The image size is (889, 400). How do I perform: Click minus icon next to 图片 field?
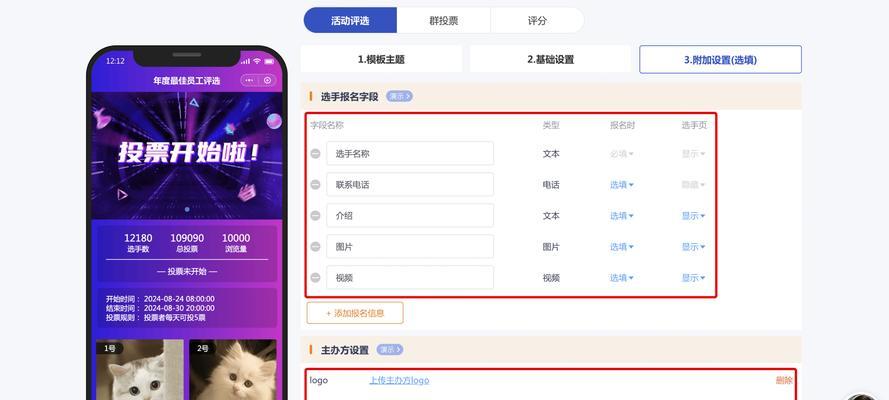point(315,246)
